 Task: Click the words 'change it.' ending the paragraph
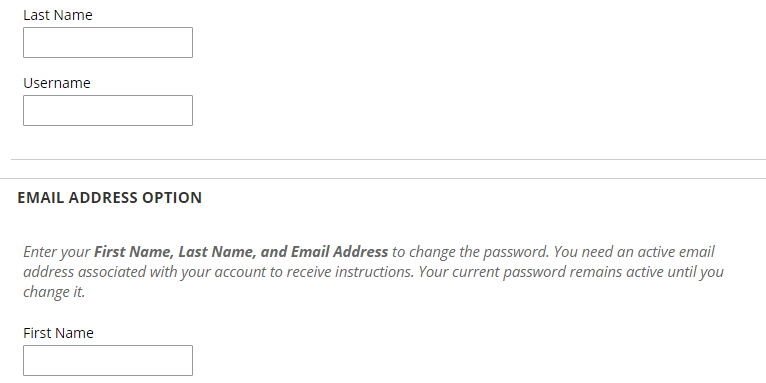click(54, 292)
